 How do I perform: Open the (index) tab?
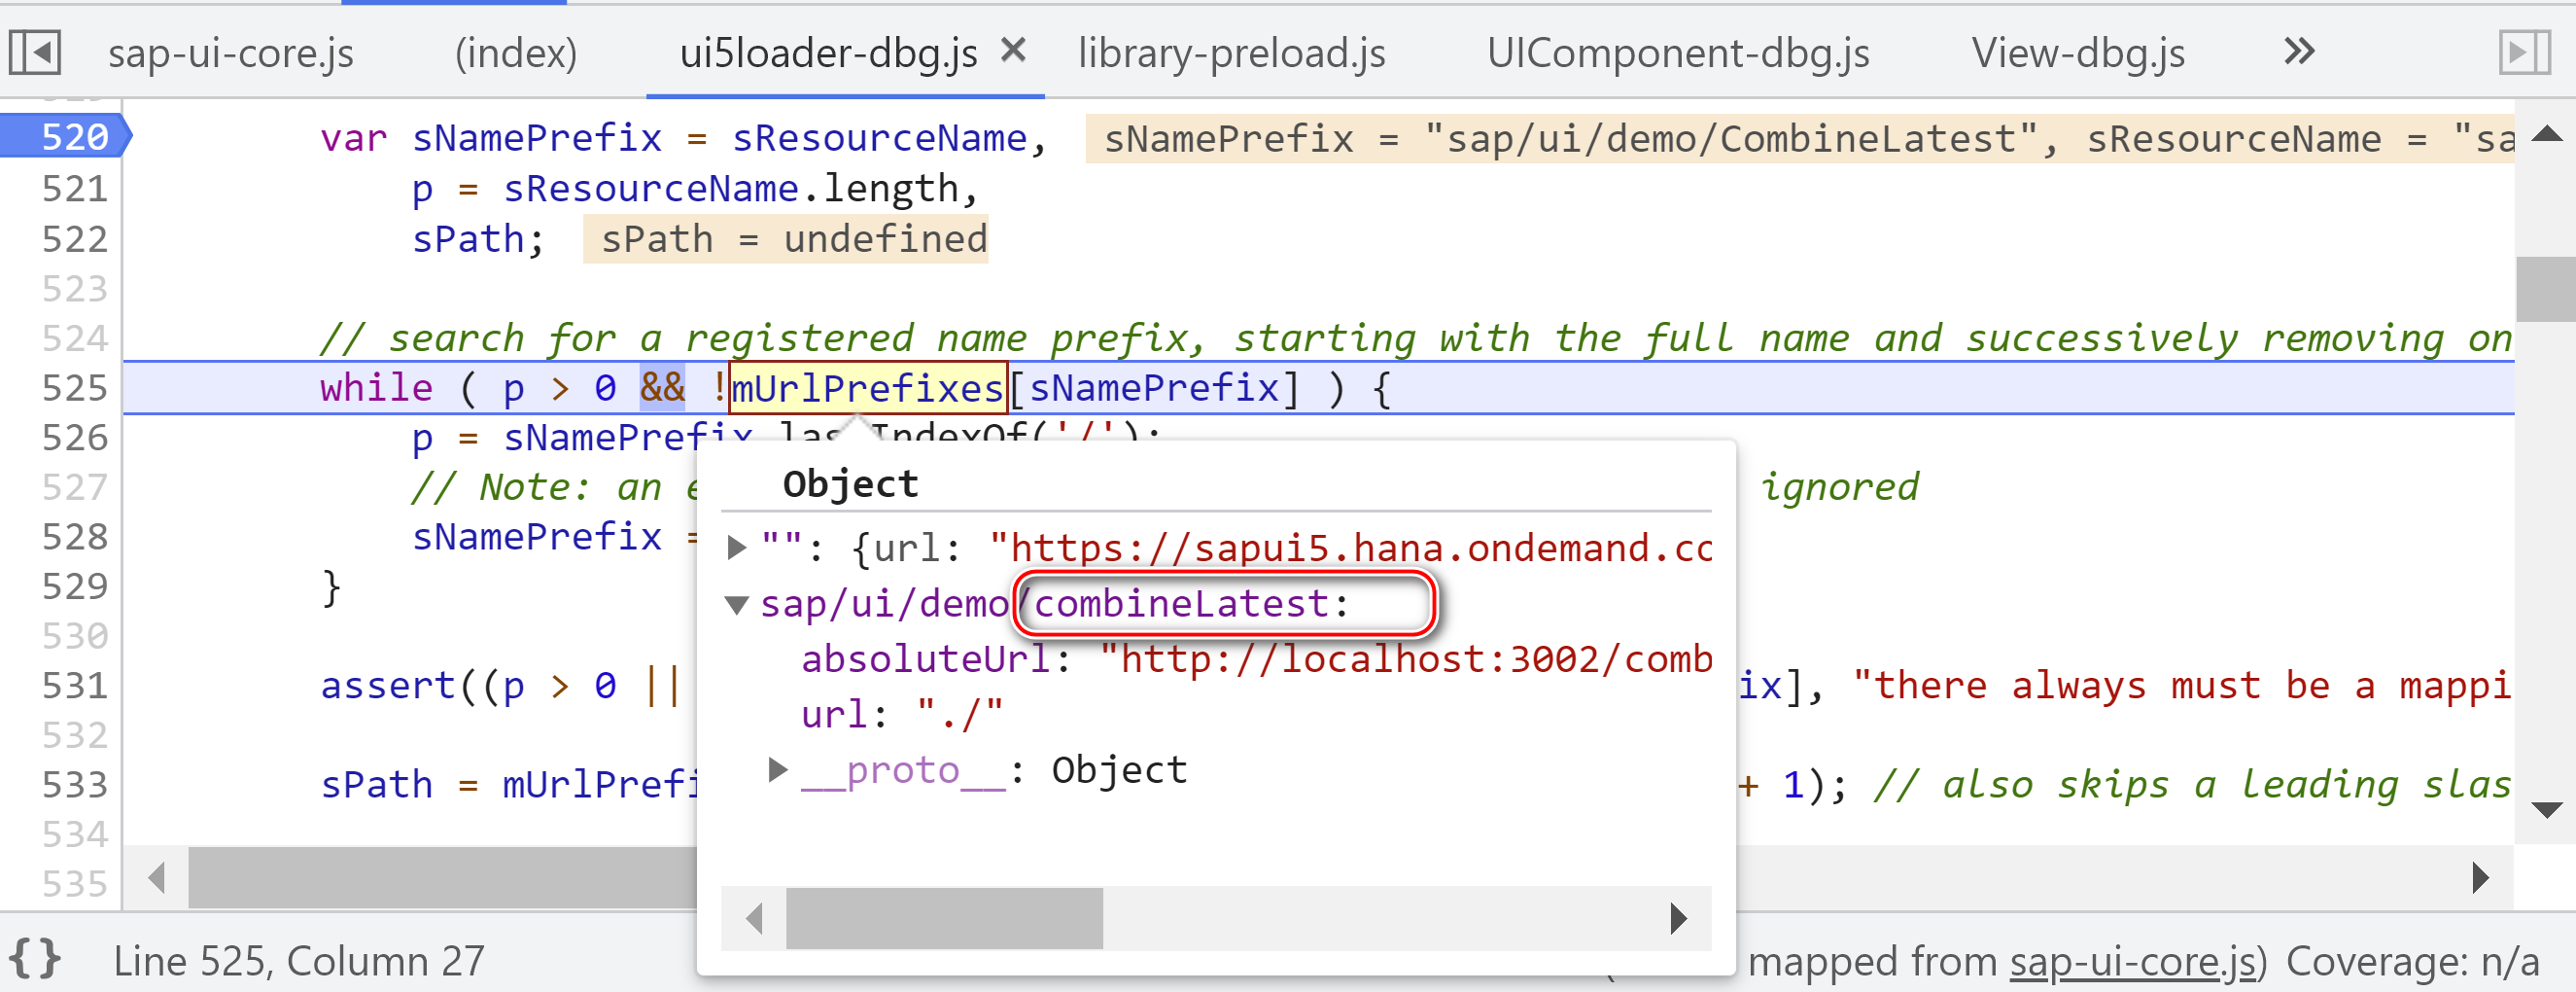coord(516,53)
